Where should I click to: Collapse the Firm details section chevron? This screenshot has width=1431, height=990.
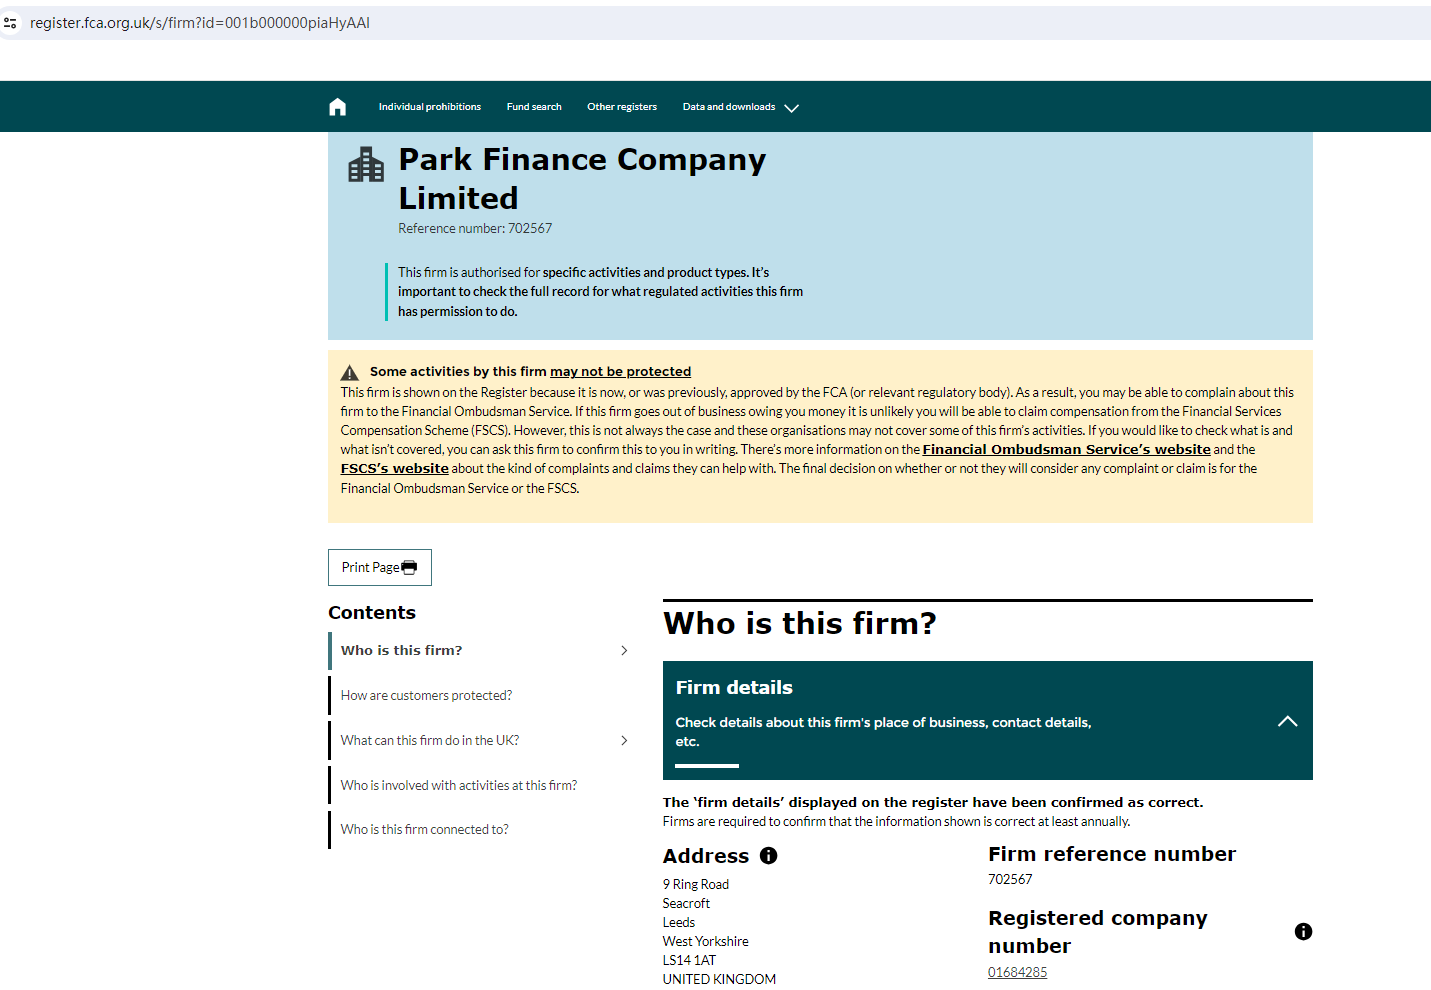pos(1287,721)
